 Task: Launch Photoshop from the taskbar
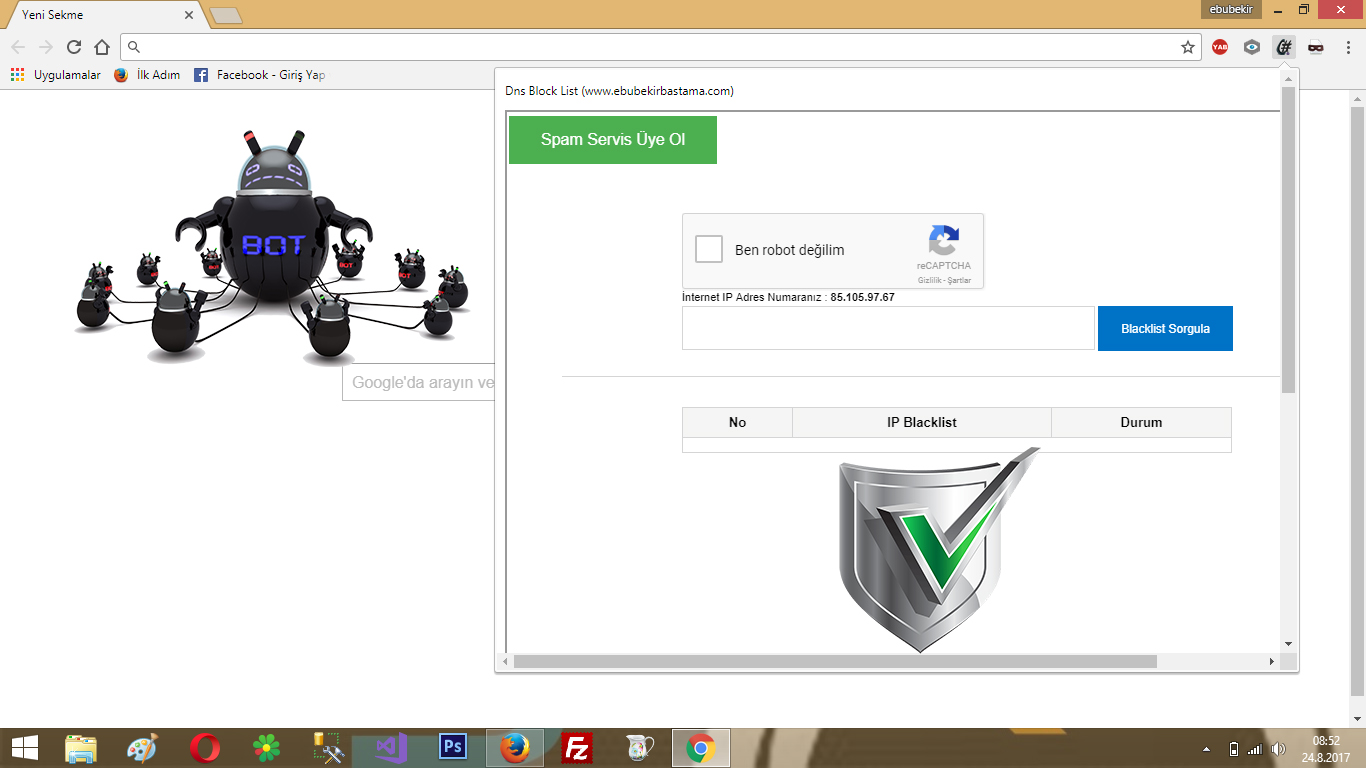453,748
